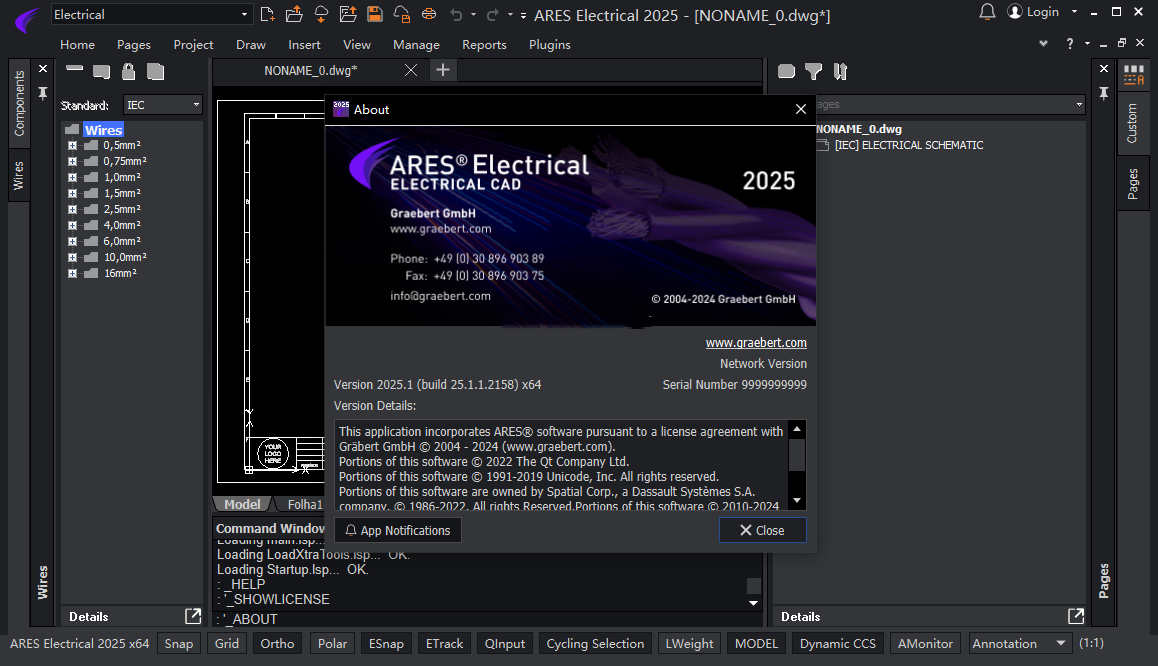Select the Wires root tree node
This screenshot has width=1158, height=666.
click(103, 130)
